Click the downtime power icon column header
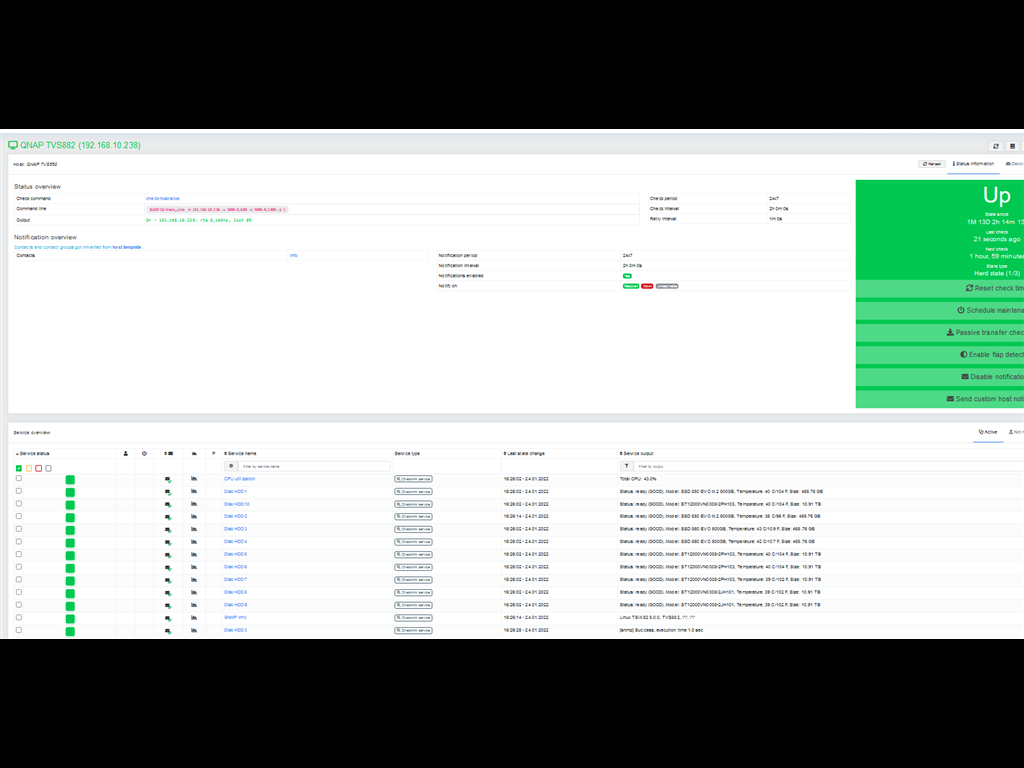The image size is (1024, 768). tap(144, 453)
